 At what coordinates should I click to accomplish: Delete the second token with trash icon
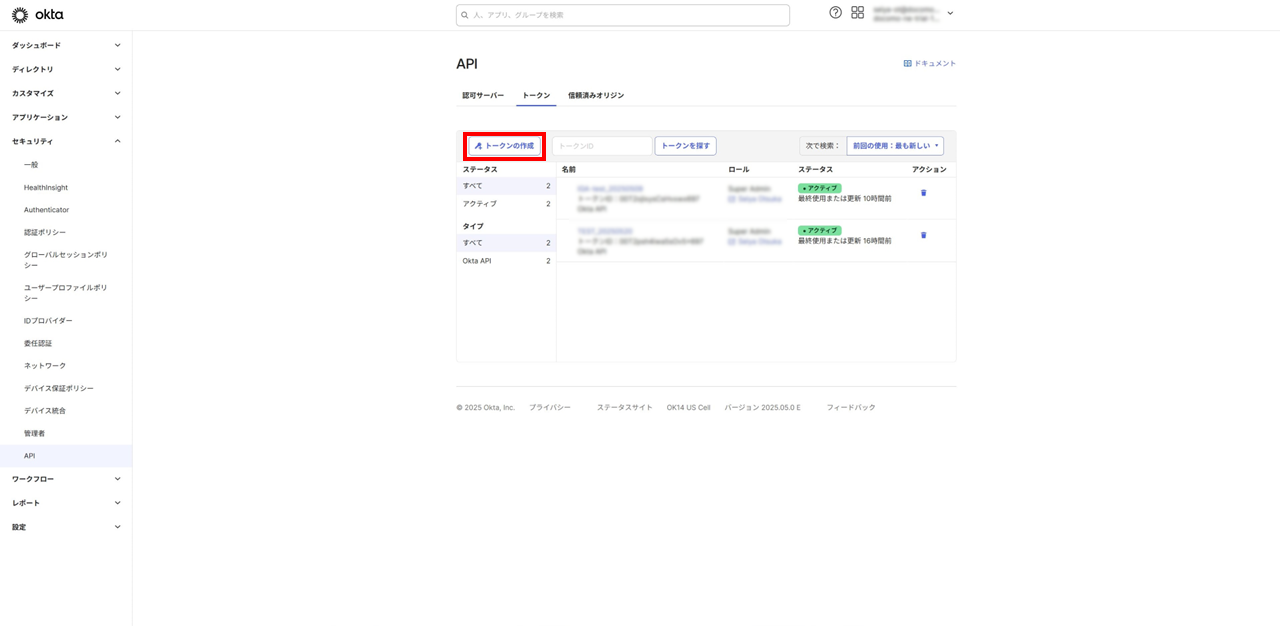pyautogui.click(x=923, y=235)
